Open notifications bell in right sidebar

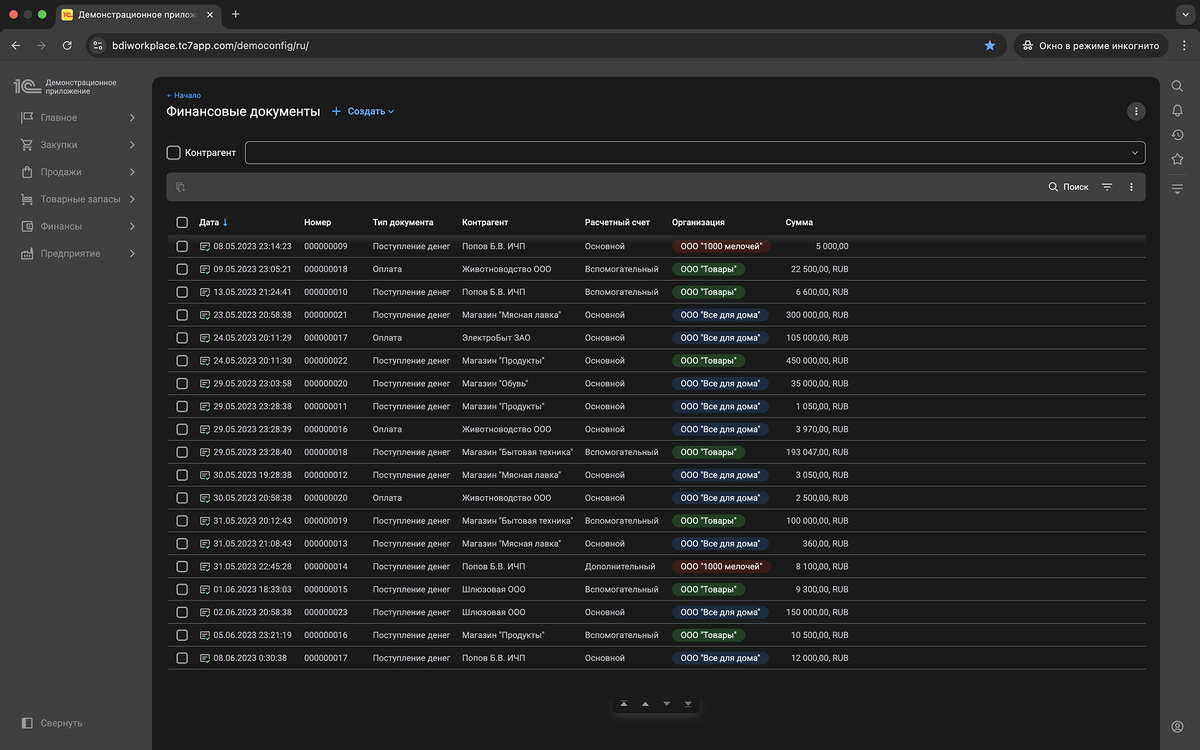point(1177,110)
